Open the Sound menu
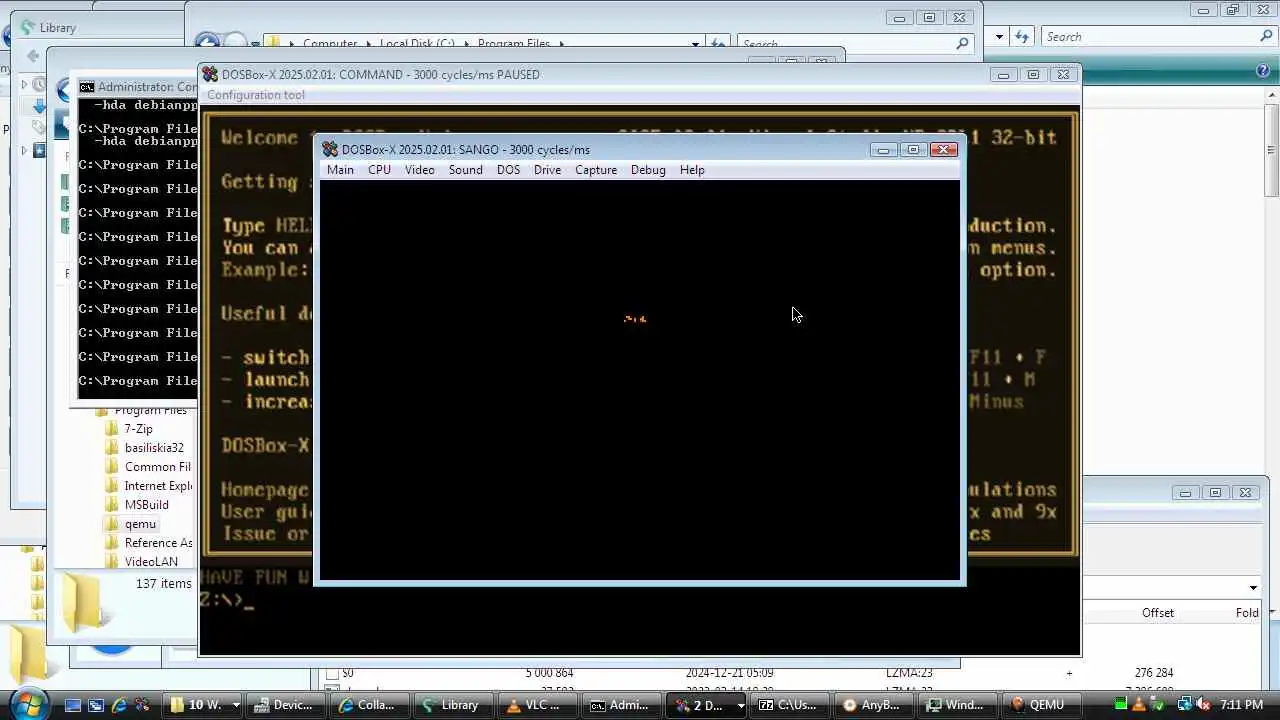The height and width of the screenshot is (720, 1280). (x=465, y=170)
